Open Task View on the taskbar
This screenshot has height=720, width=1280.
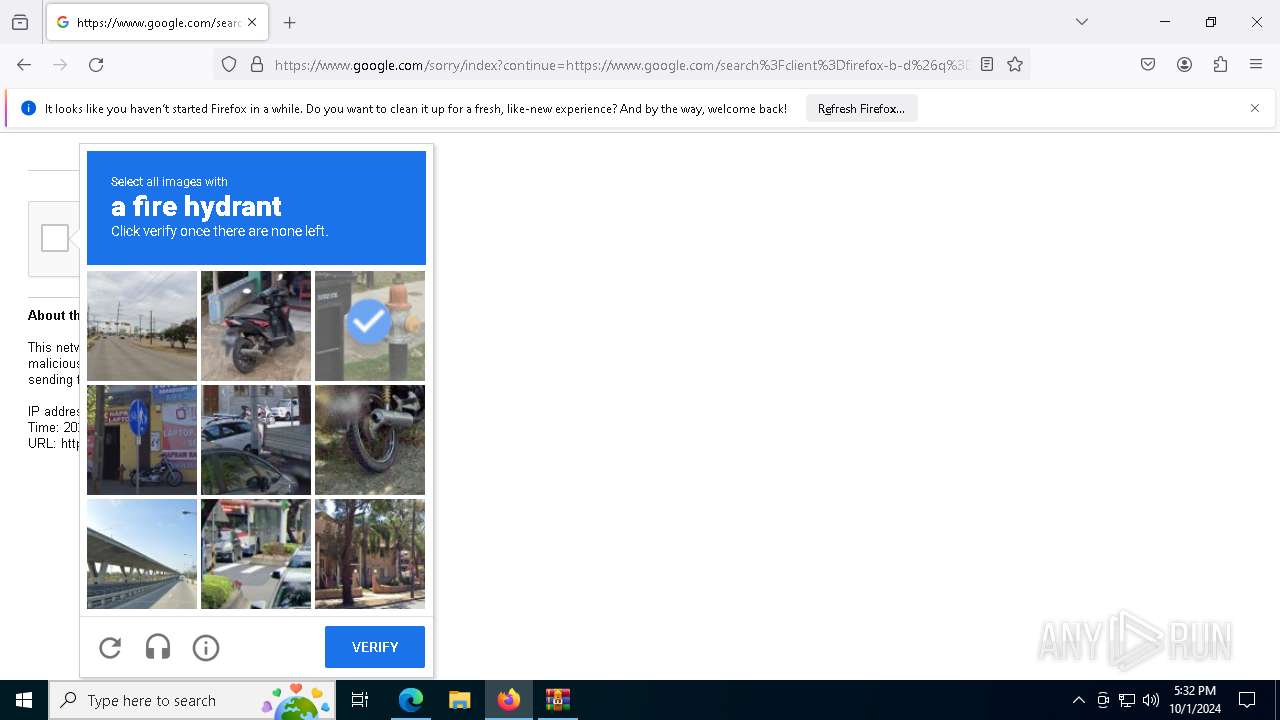(x=360, y=700)
